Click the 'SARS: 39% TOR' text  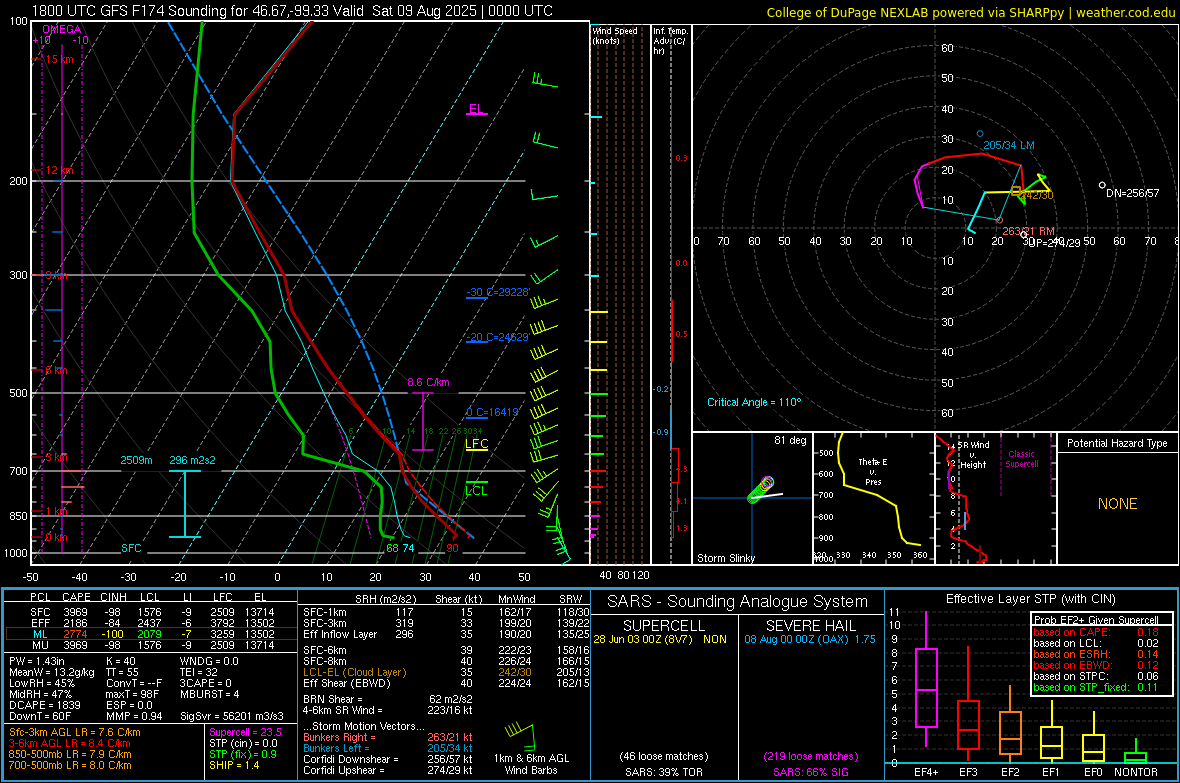[x=663, y=772]
